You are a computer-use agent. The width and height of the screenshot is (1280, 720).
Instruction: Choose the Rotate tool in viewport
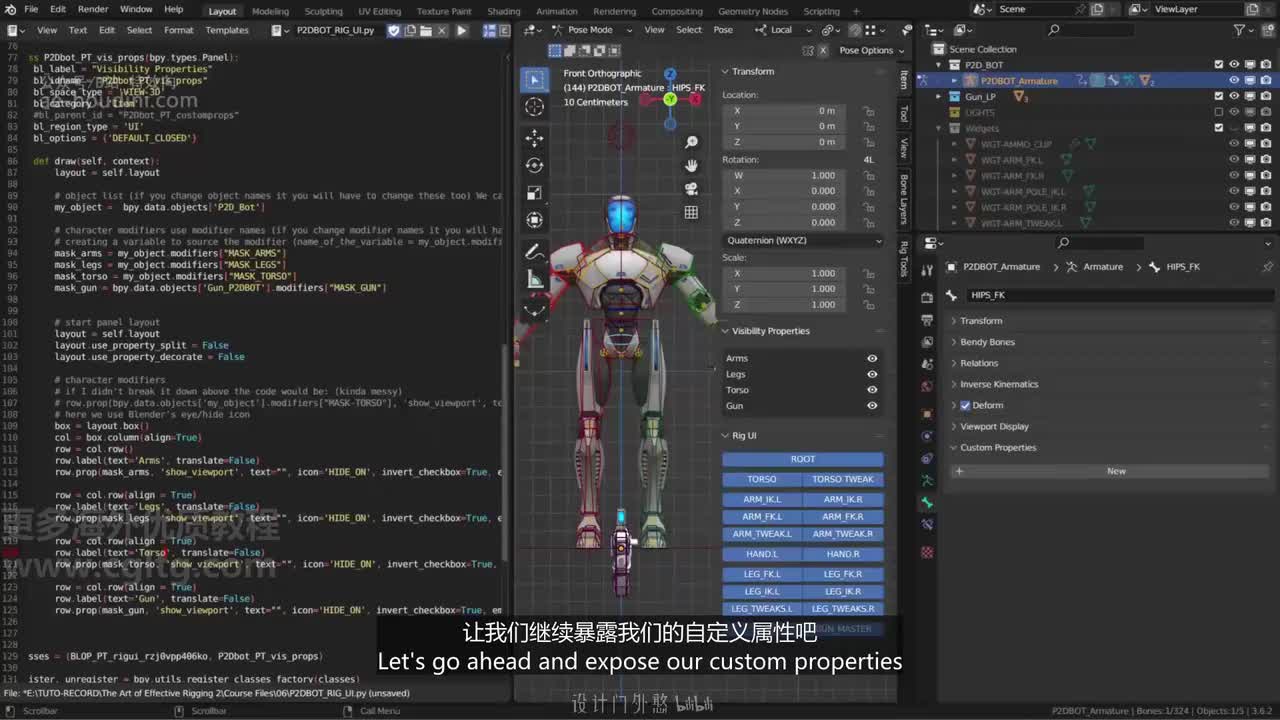tap(535, 165)
